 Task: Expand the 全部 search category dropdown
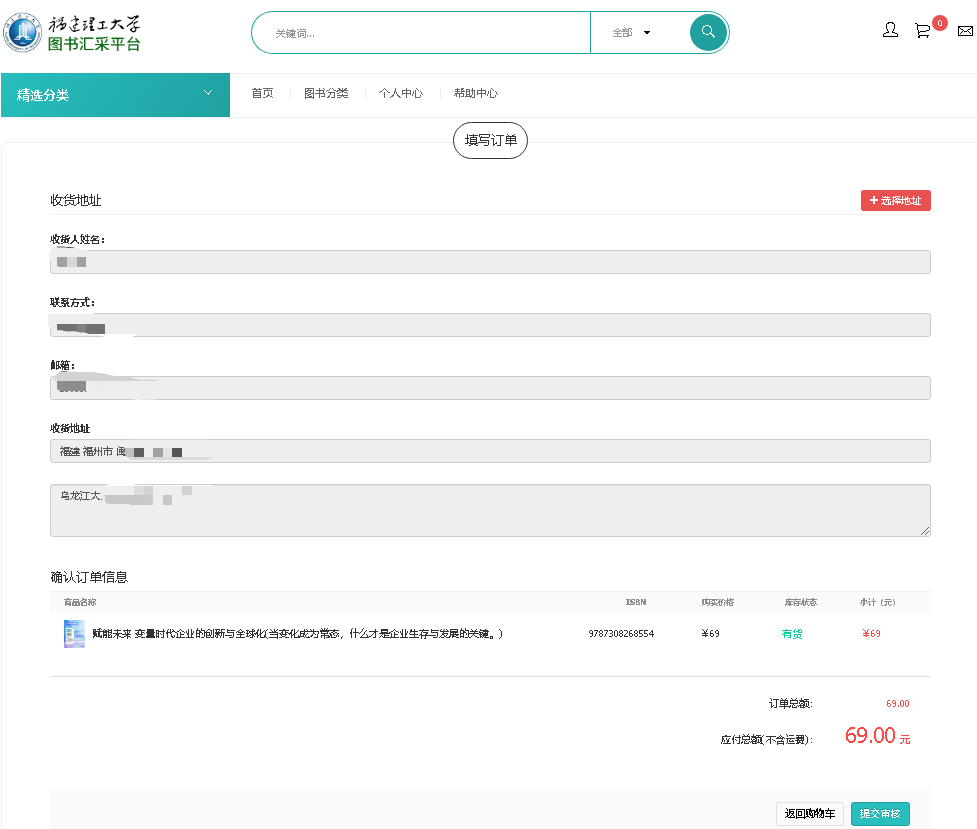[631, 33]
